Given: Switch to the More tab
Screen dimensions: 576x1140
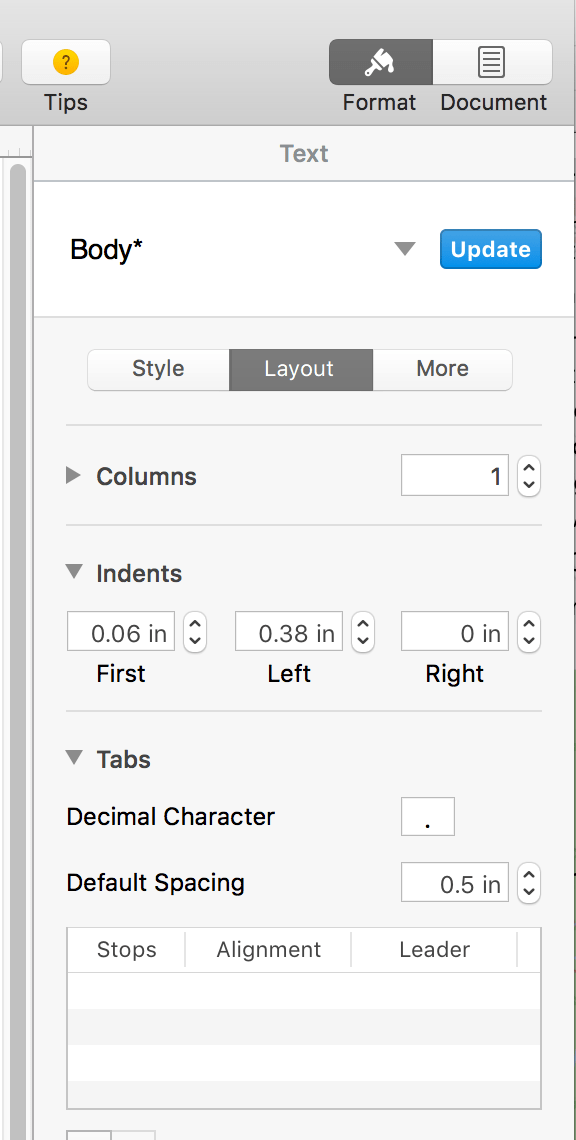Looking at the screenshot, I should 442,369.
